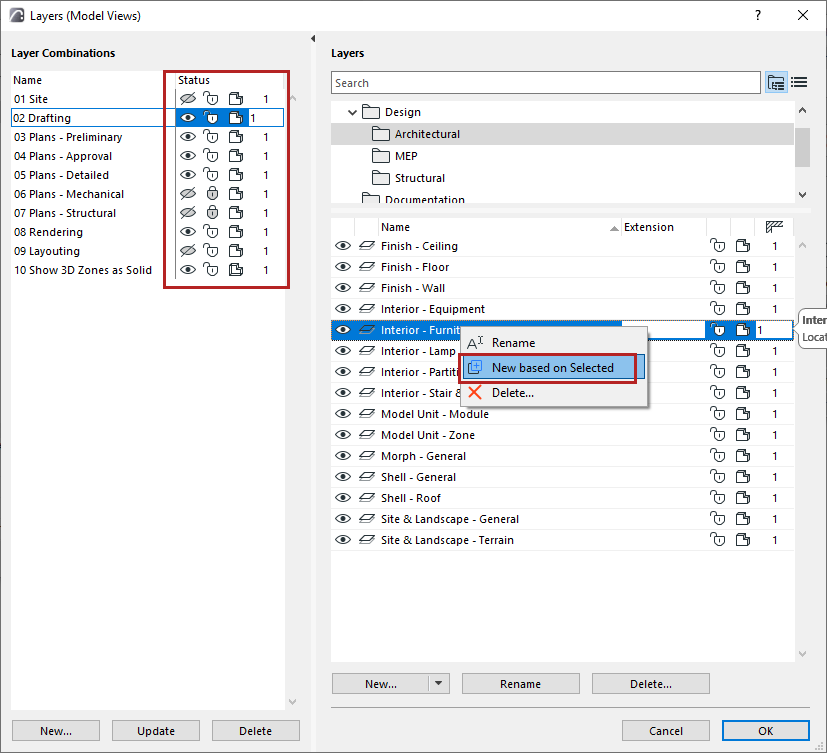Click lock icon of Interior - Lamp layer

point(717,351)
